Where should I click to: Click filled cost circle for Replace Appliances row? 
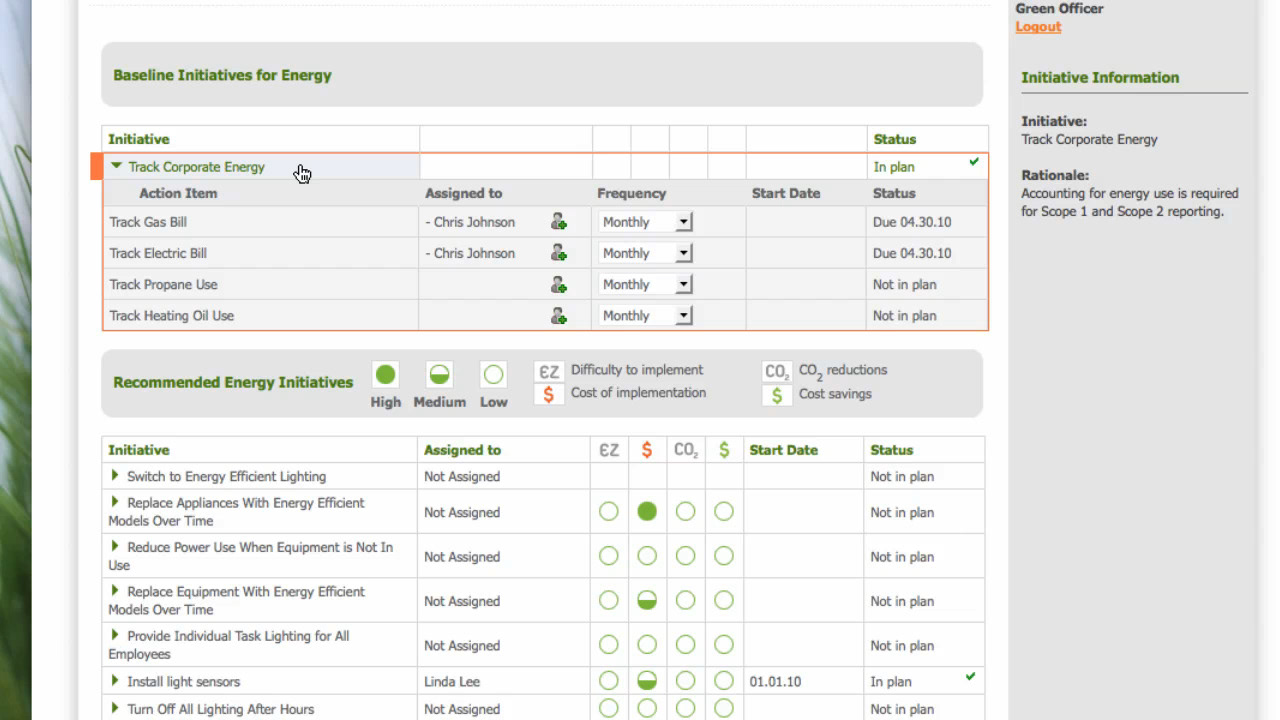647,512
